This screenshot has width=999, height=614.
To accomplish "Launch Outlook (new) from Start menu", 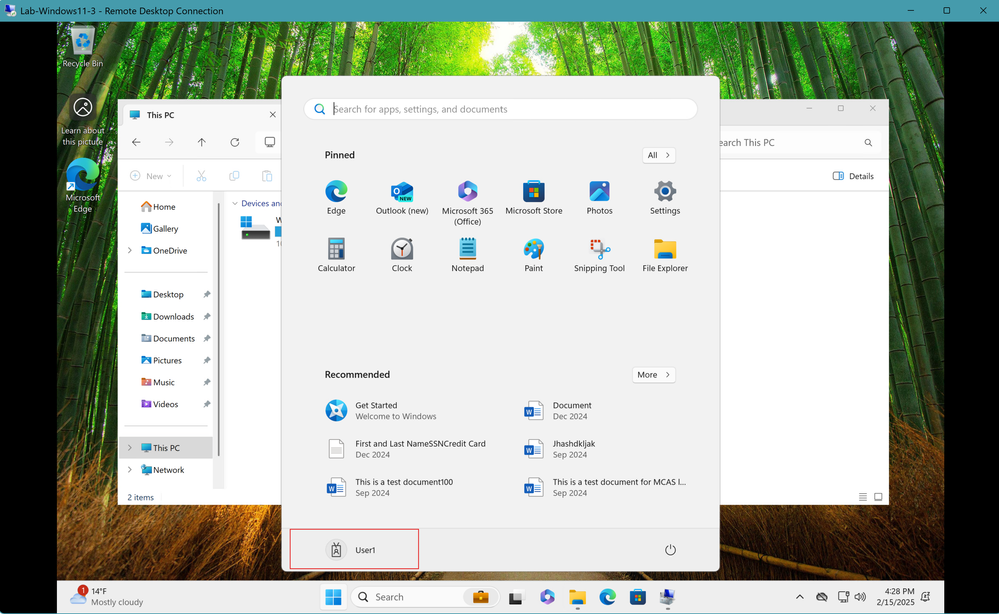I will pos(402,198).
